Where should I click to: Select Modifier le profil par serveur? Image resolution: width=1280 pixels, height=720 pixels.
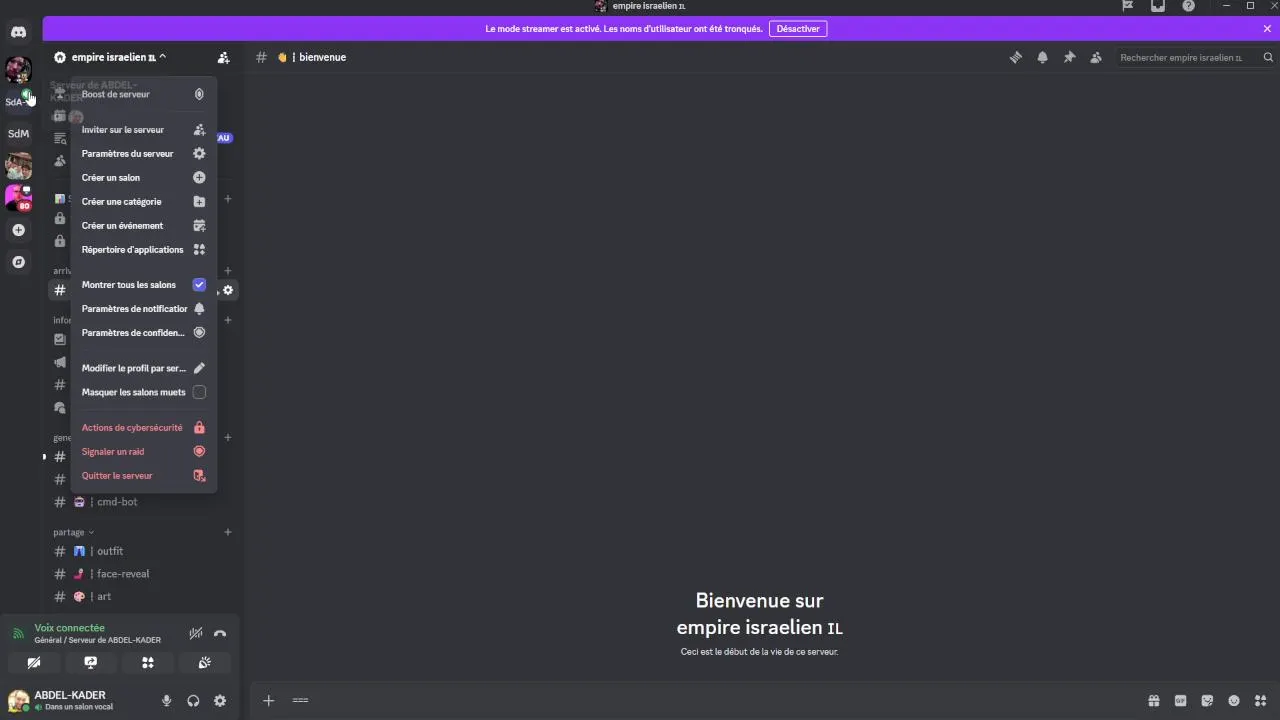click(143, 368)
